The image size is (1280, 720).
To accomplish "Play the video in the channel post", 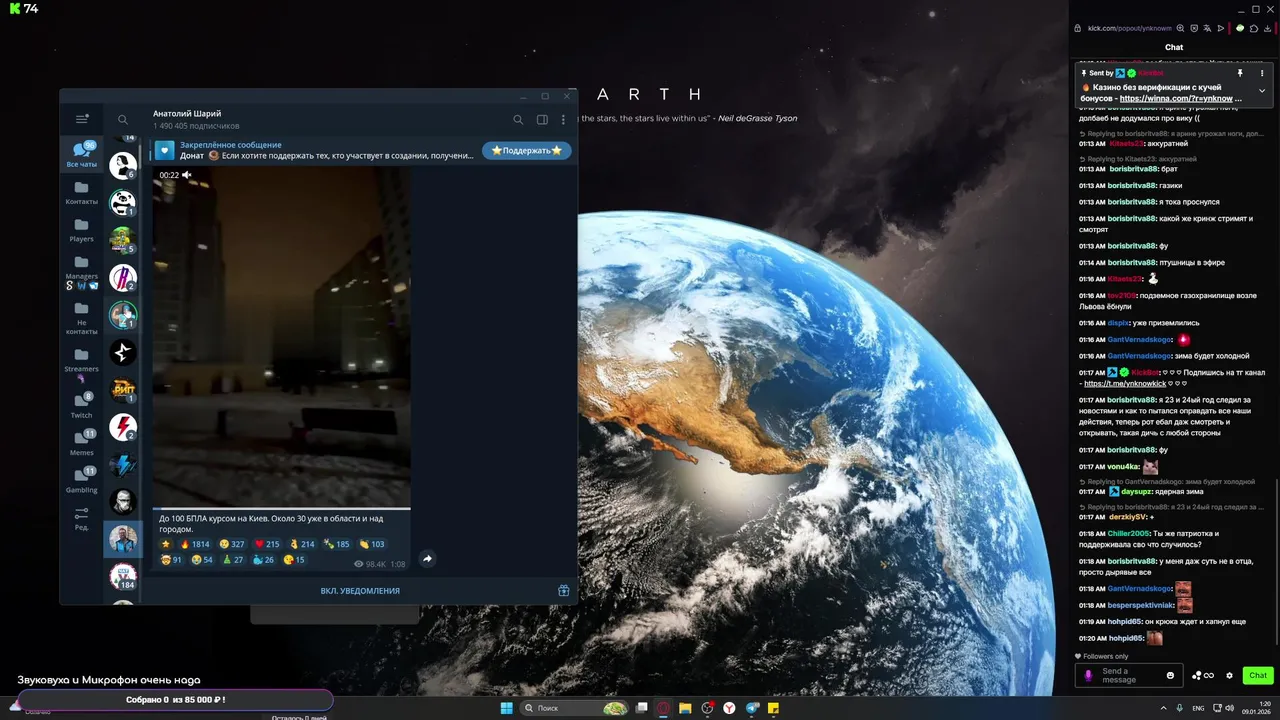I will click(x=281, y=337).
